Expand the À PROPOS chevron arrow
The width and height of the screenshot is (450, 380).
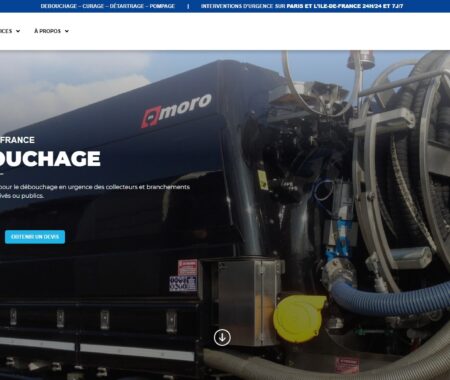click(67, 31)
